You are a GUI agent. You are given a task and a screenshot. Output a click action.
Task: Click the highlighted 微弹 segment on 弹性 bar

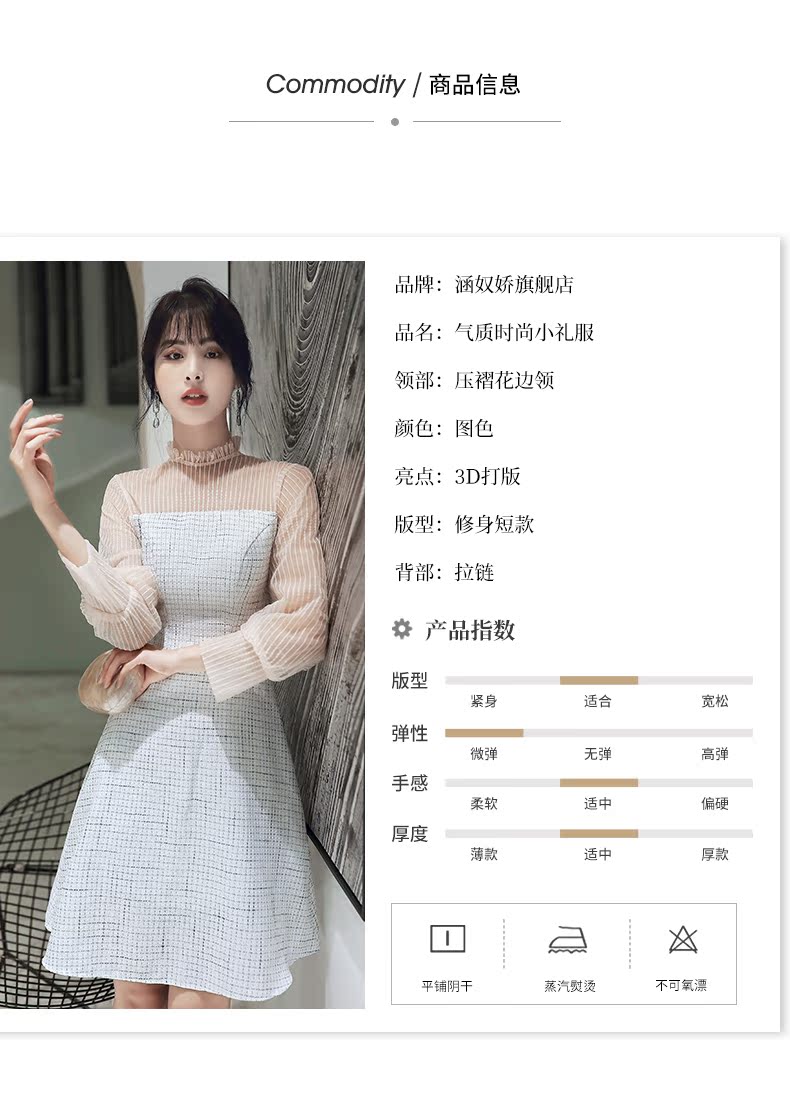pos(484,733)
